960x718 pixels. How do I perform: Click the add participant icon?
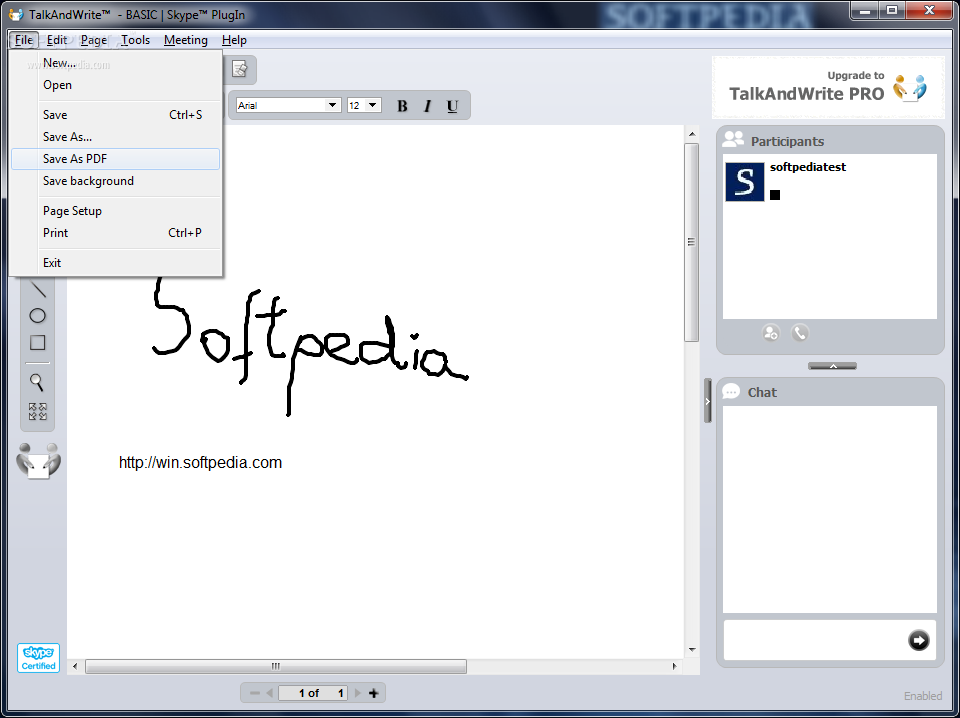click(771, 333)
